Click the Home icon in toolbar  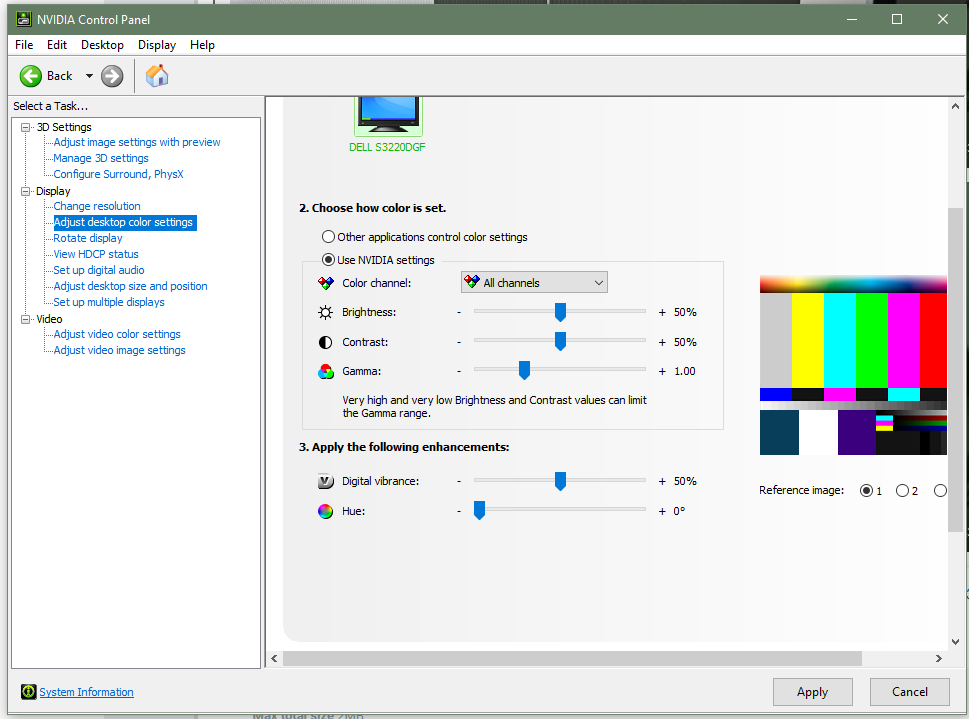(x=157, y=76)
